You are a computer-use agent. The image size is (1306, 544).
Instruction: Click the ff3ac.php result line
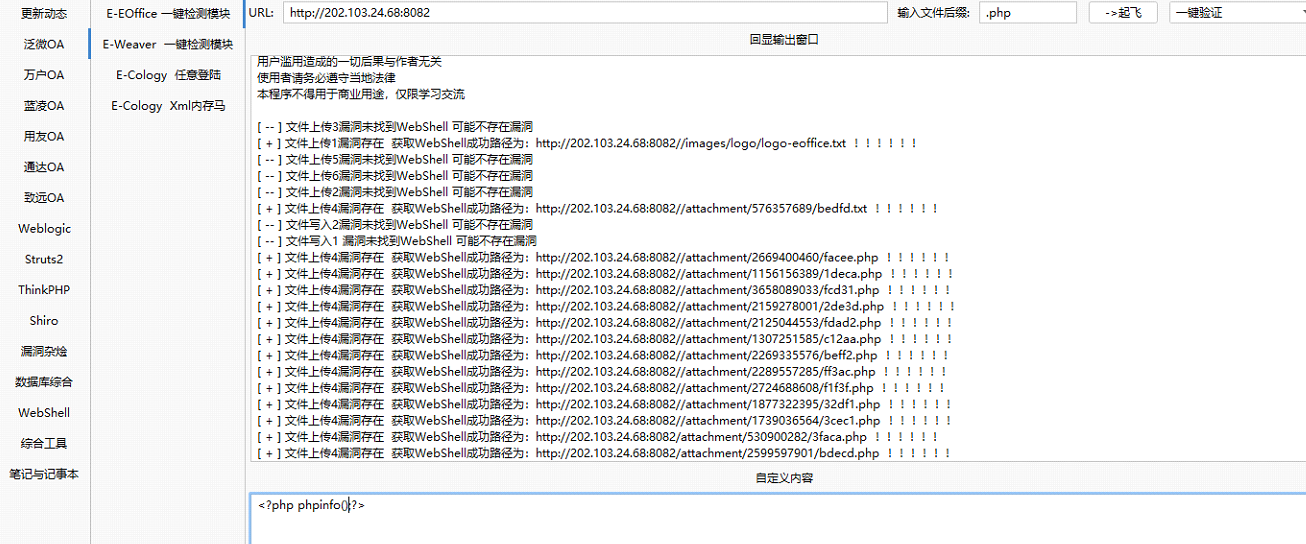(601, 371)
